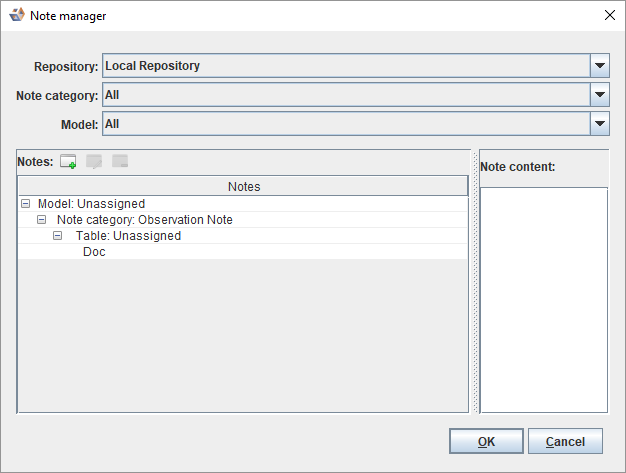Collapse the Note category: Observation Note node
The image size is (626, 473).
pyautogui.click(x=42, y=220)
